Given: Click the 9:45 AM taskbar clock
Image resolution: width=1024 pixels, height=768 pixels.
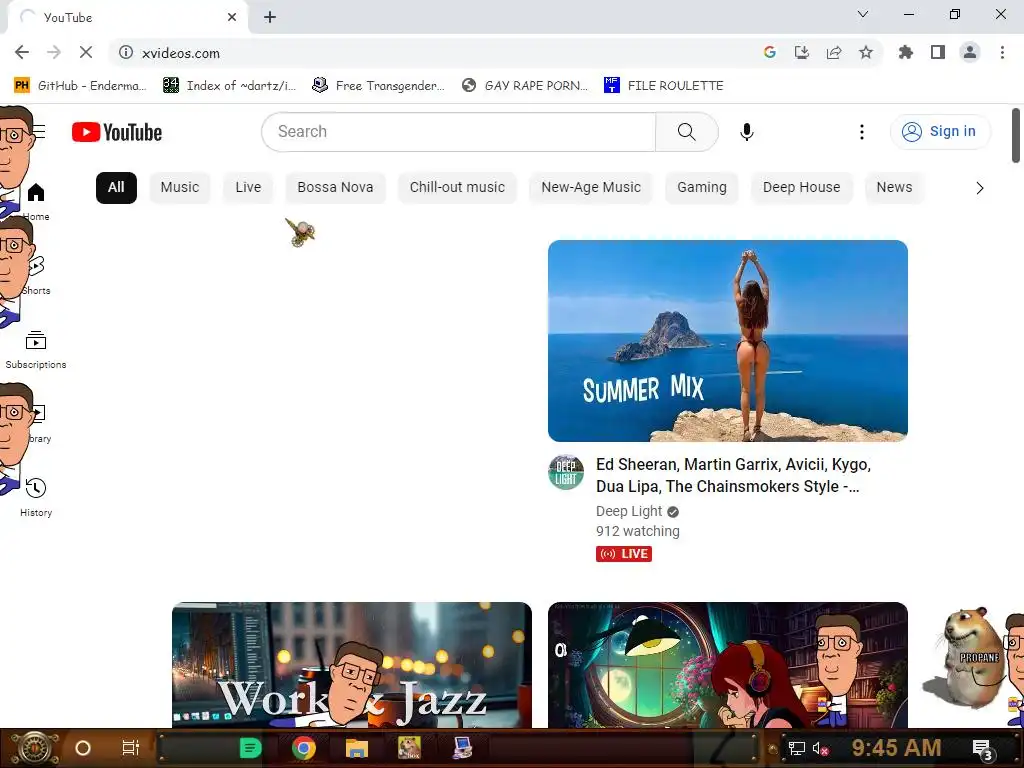Looking at the screenshot, I should 896,748.
